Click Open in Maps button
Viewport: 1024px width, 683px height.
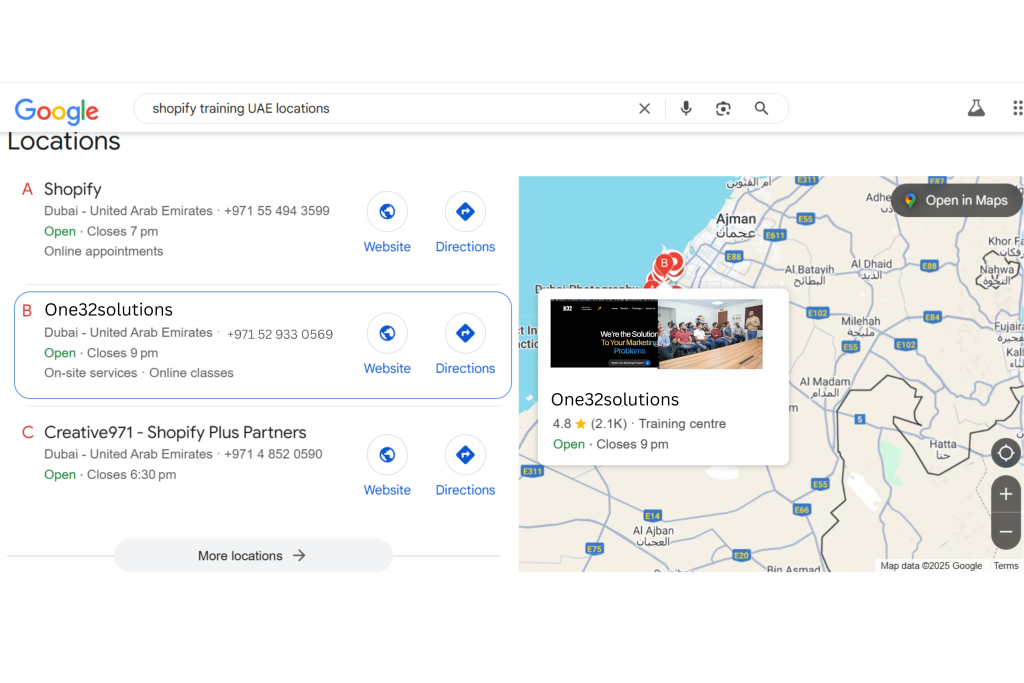[x=957, y=200]
